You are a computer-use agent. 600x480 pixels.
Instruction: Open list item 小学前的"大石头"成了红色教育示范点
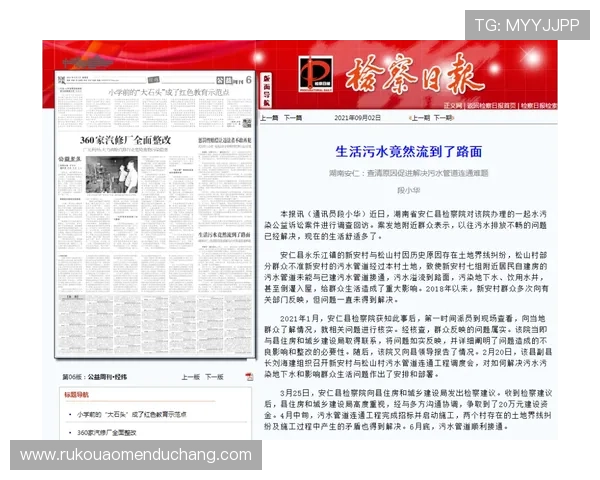click(132, 415)
